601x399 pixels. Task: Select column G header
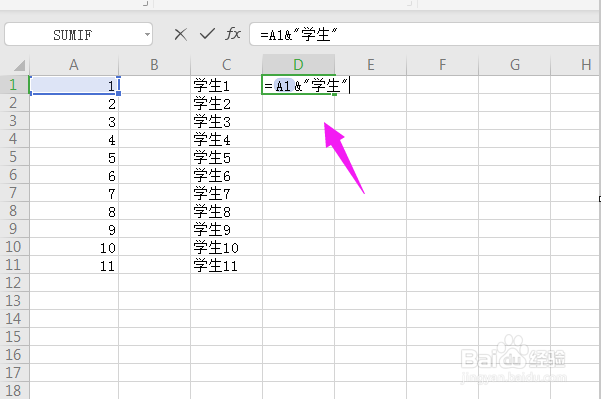tap(515, 65)
